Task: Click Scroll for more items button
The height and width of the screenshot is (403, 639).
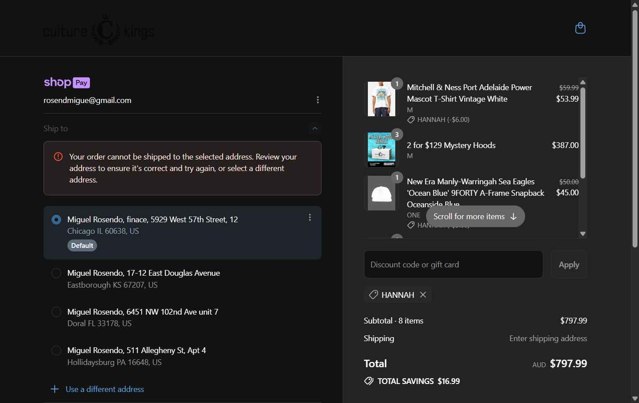Action: 475,216
